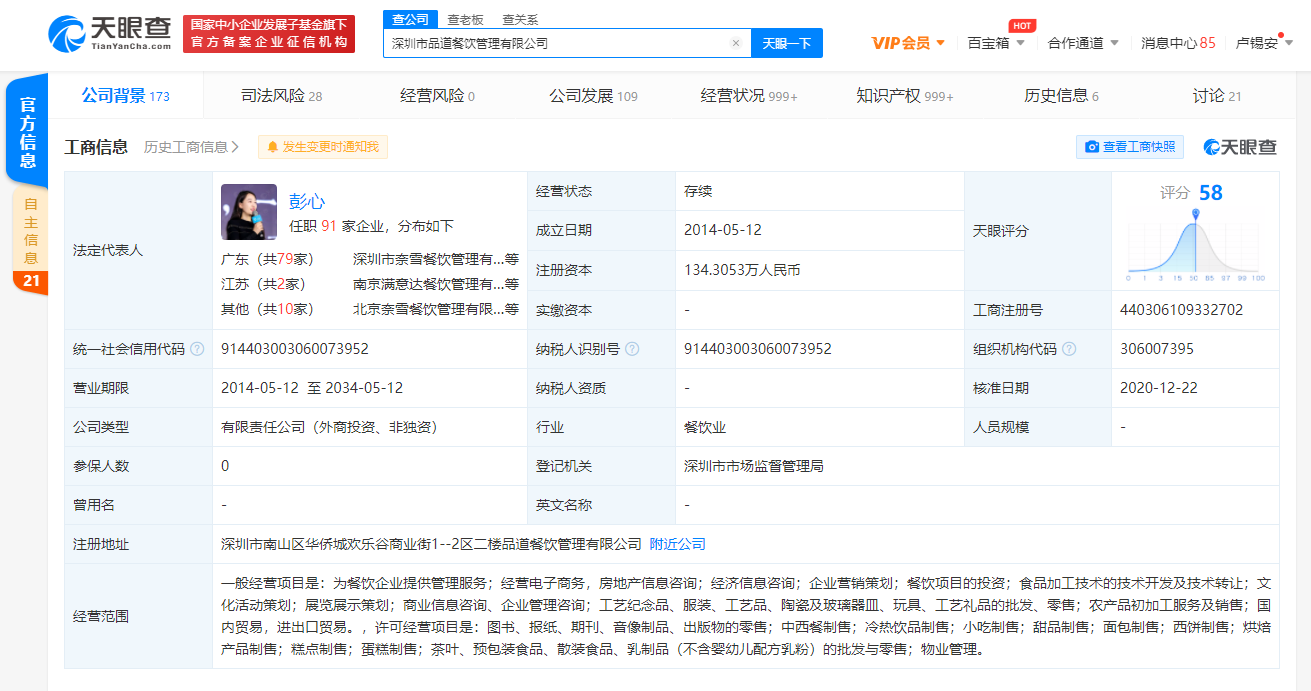Click the 附近公司 link
This screenshot has height=691, width=1311.
[x=677, y=544]
